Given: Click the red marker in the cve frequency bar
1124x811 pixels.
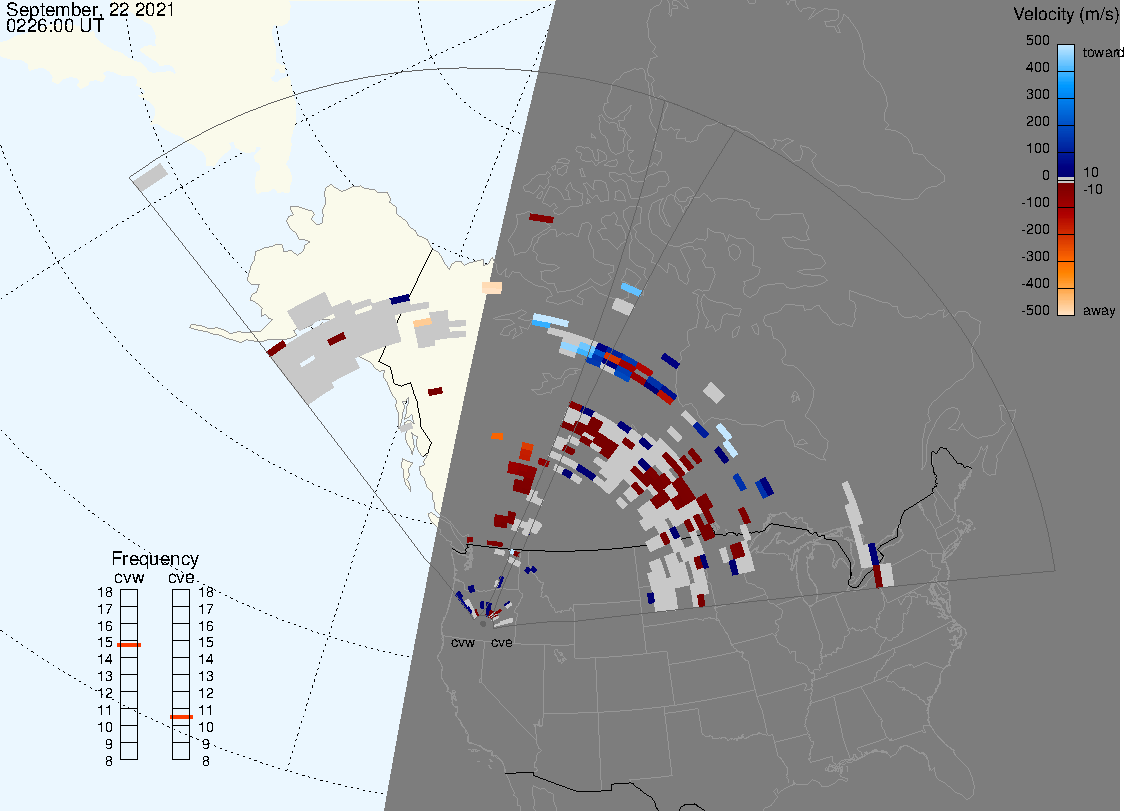Looking at the screenshot, I should coord(181,717).
